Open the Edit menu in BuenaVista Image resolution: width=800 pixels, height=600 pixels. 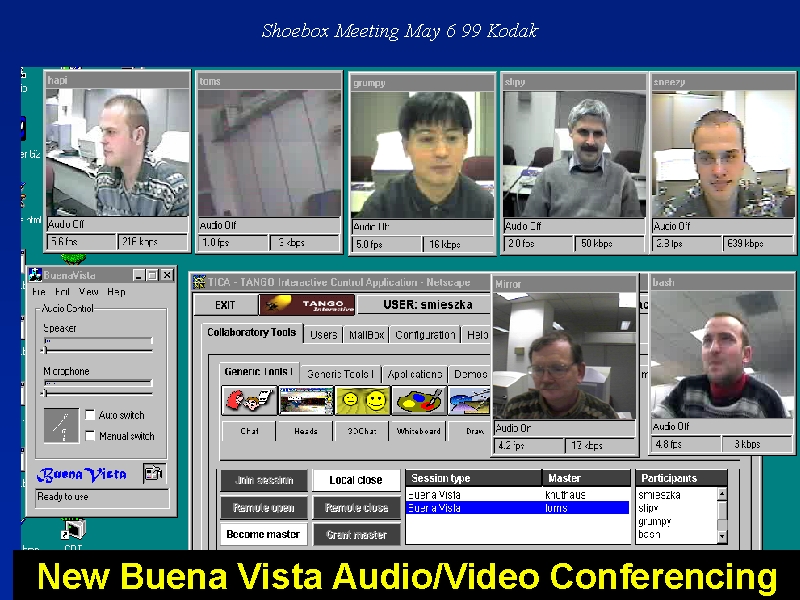62,292
